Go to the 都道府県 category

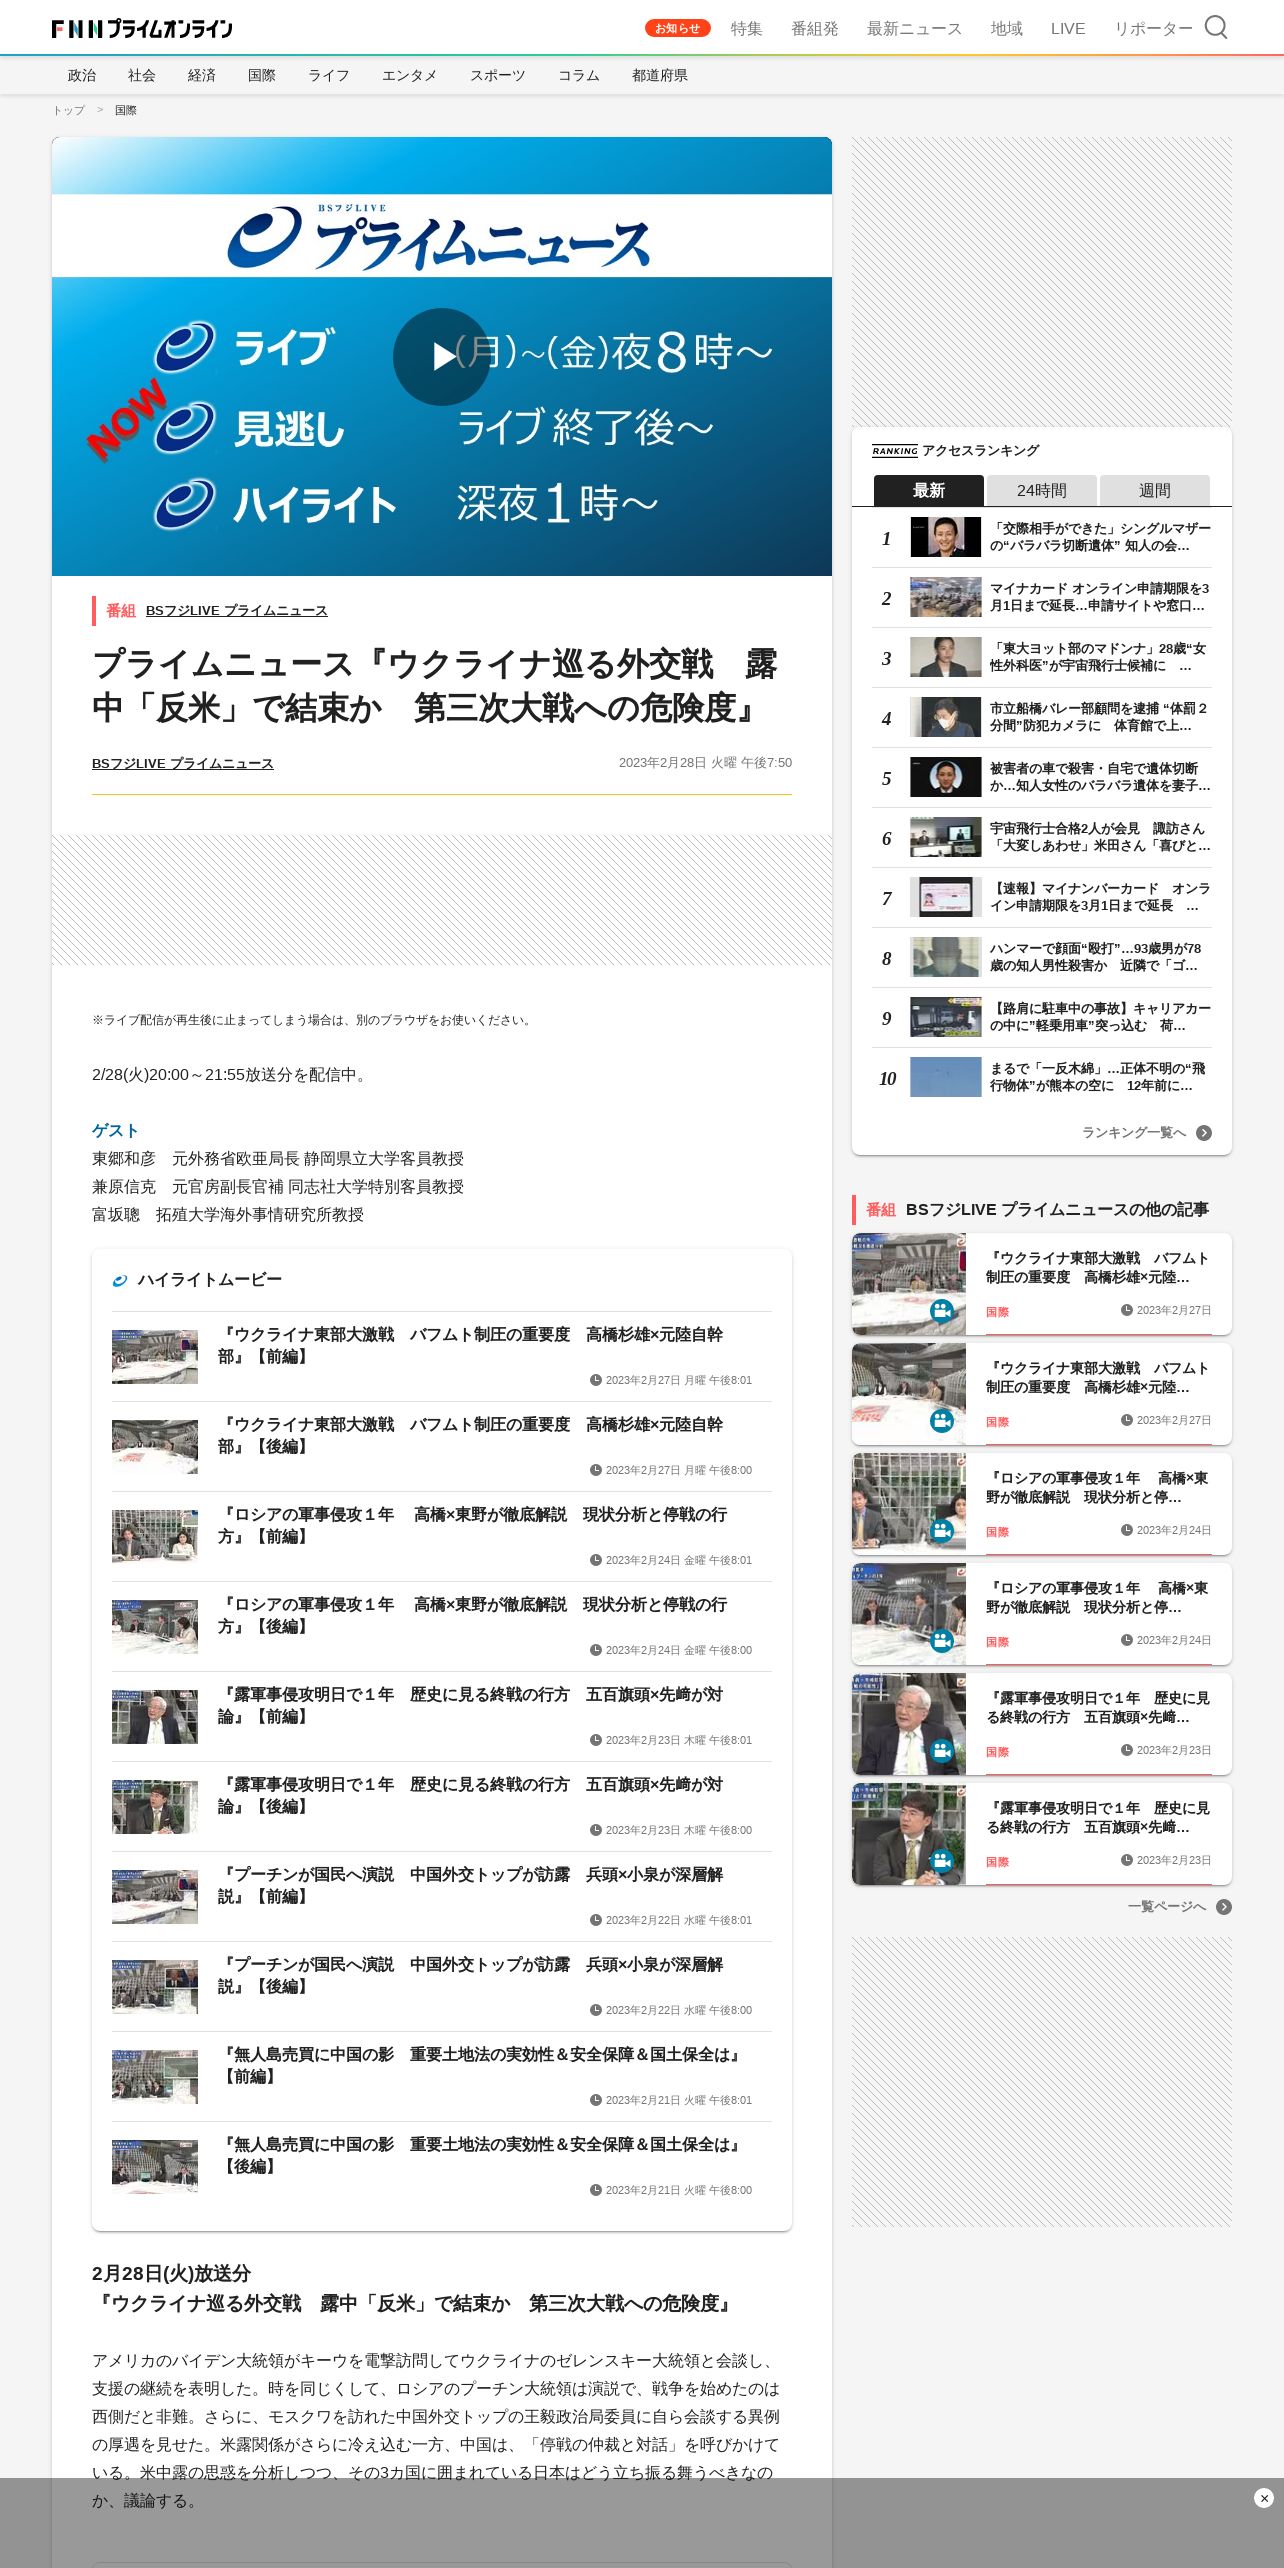coord(659,75)
